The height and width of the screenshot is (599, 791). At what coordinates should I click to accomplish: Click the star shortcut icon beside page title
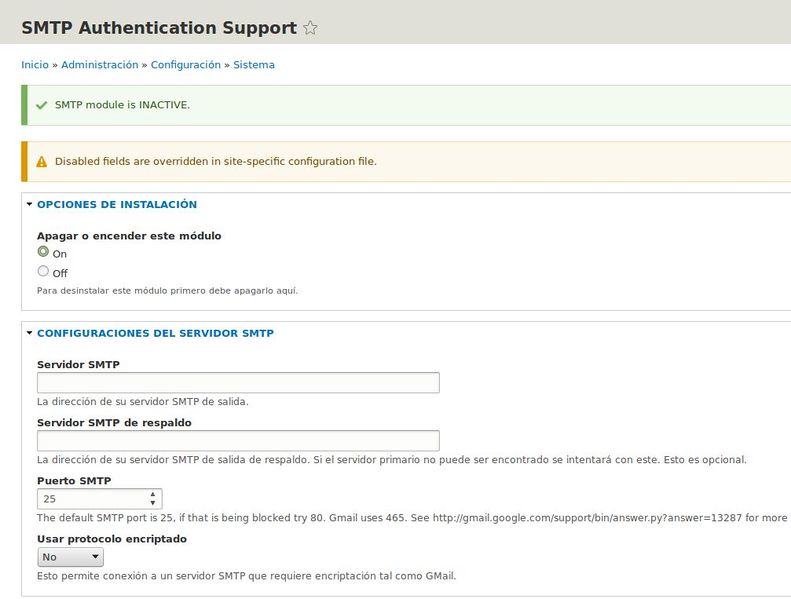click(x=310, y=27)
